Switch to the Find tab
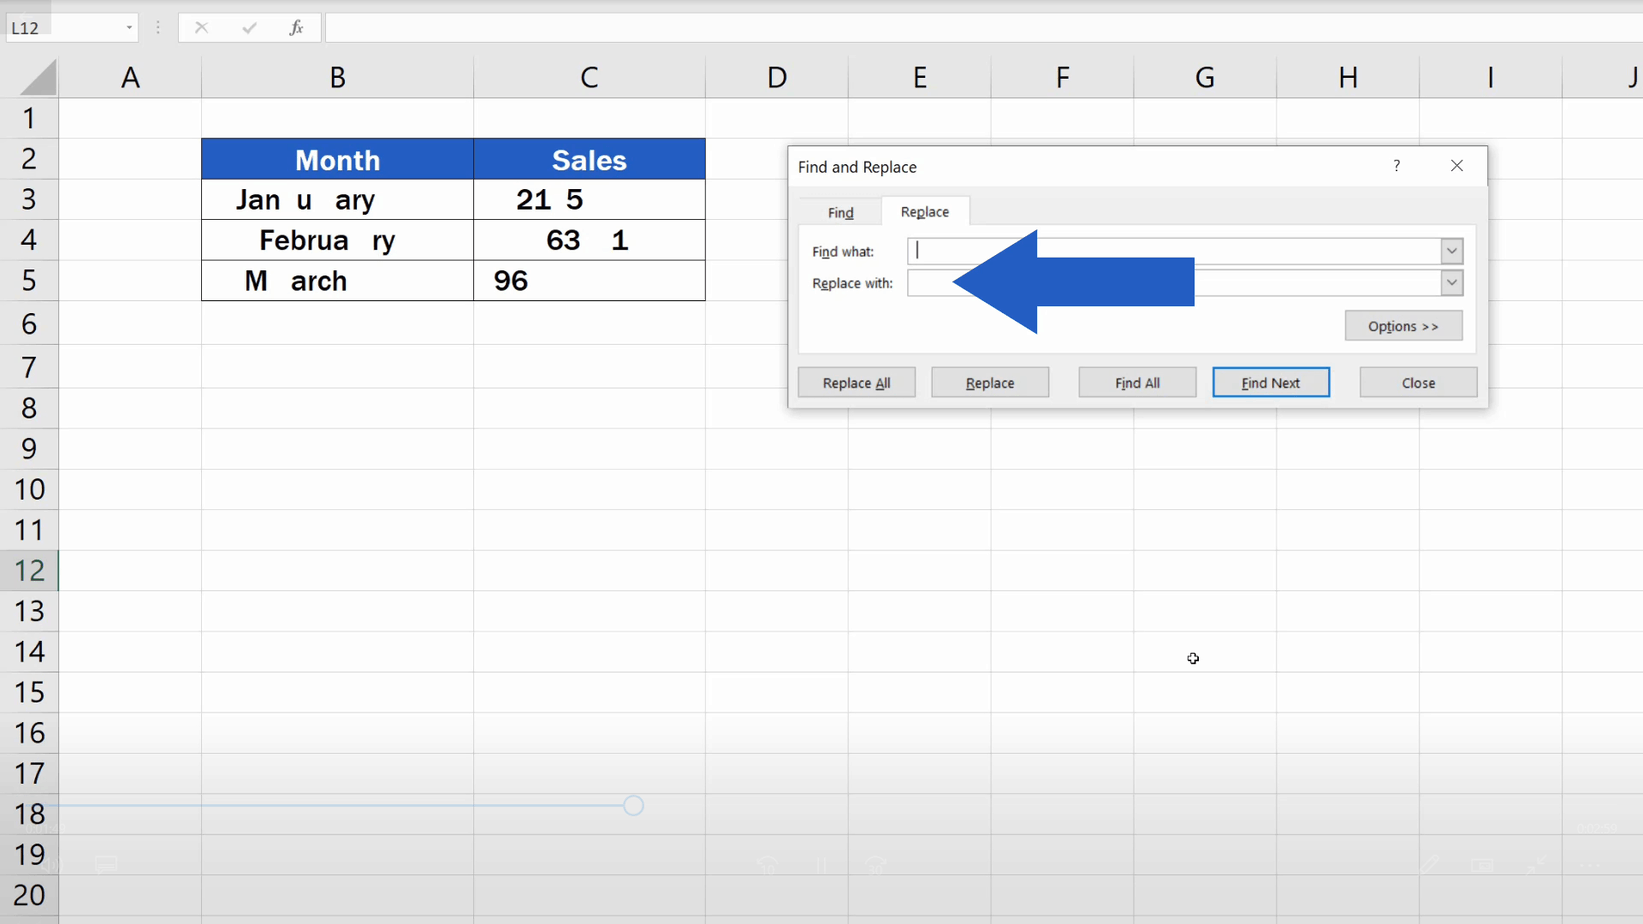 pos(839,211)
